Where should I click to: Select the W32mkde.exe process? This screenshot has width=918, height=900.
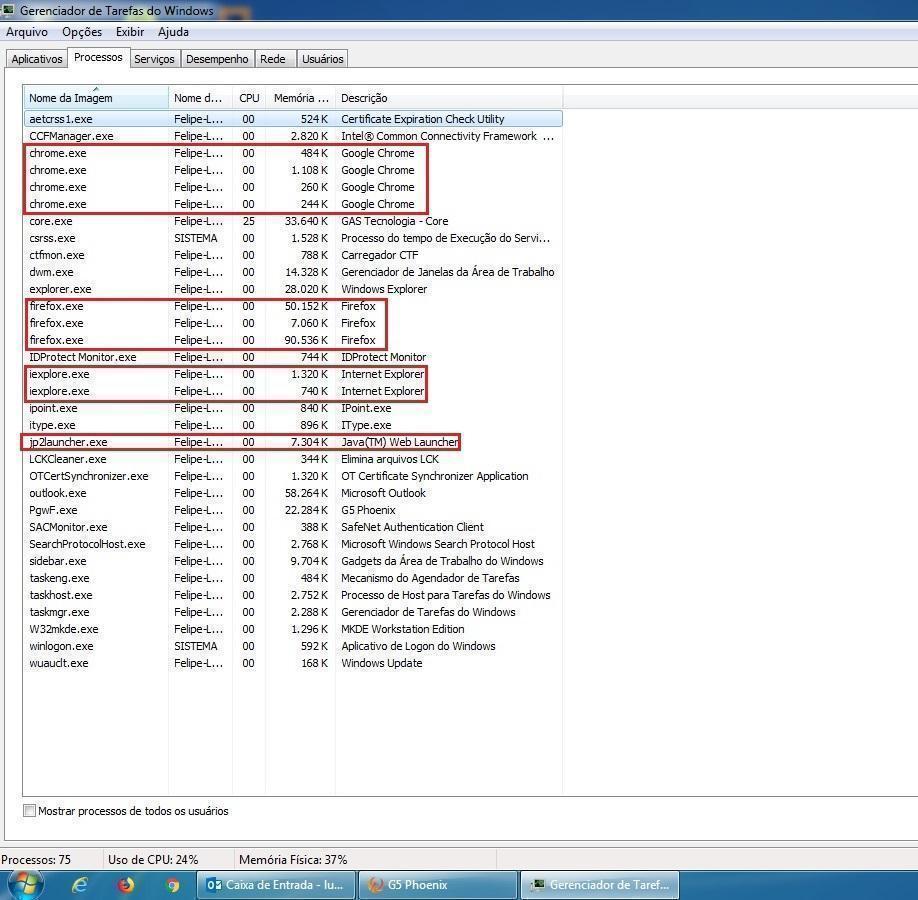293,628
